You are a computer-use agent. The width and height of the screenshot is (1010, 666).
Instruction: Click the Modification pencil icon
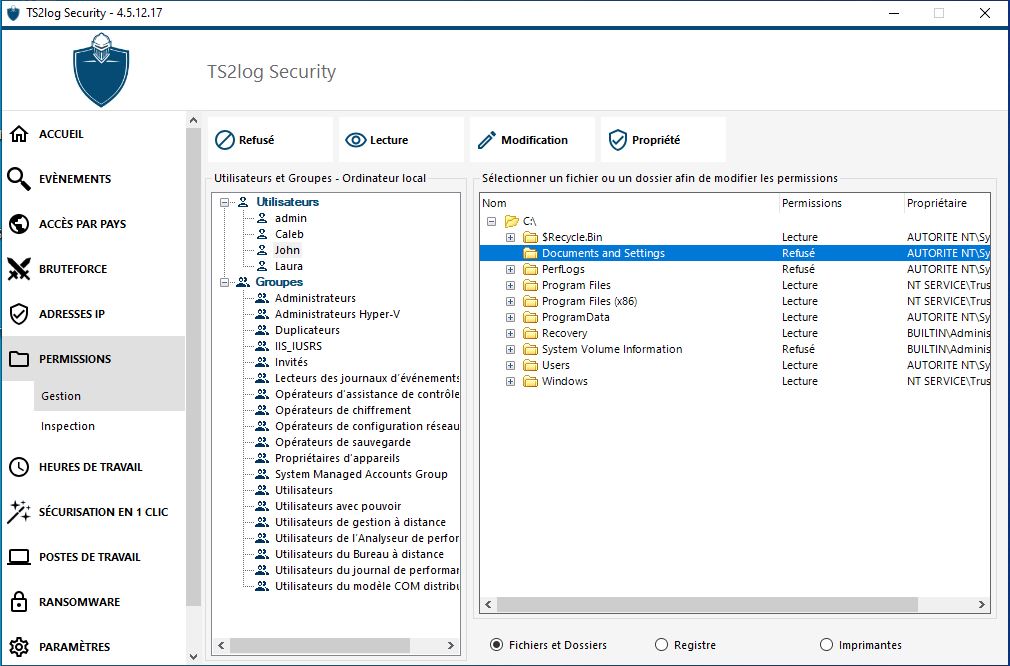pyautogui.click(x=487, y=140)
